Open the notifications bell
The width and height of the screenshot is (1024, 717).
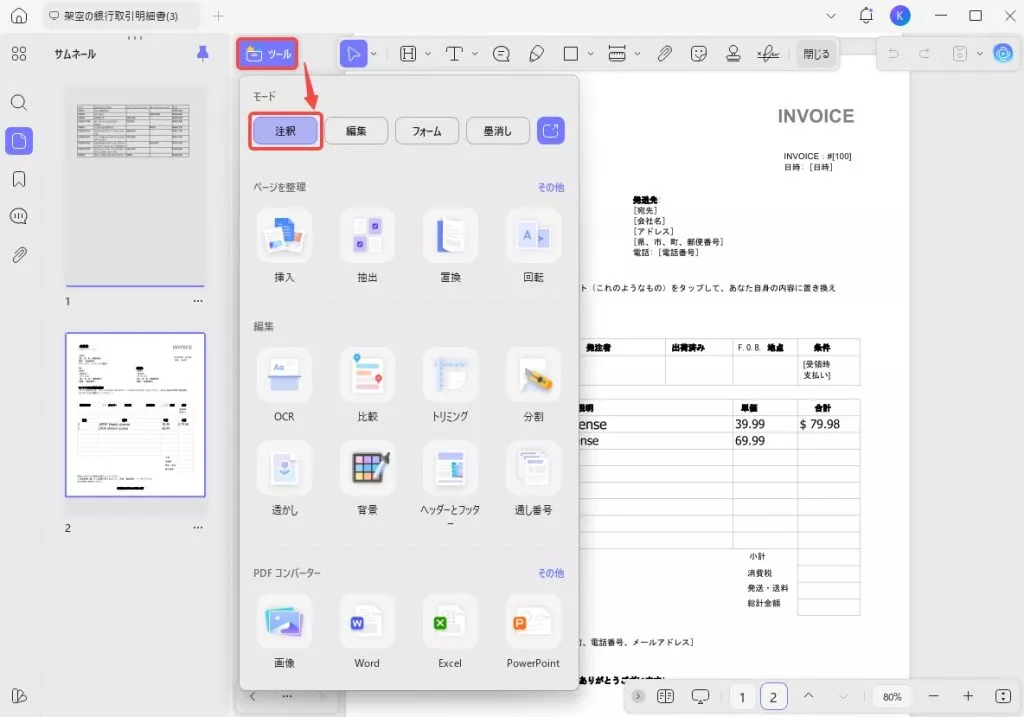(866, 16)
